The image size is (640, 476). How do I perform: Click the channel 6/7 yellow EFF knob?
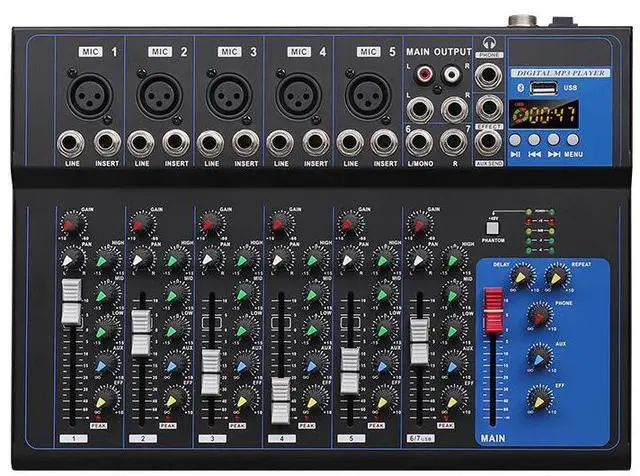tap(454, 400)
